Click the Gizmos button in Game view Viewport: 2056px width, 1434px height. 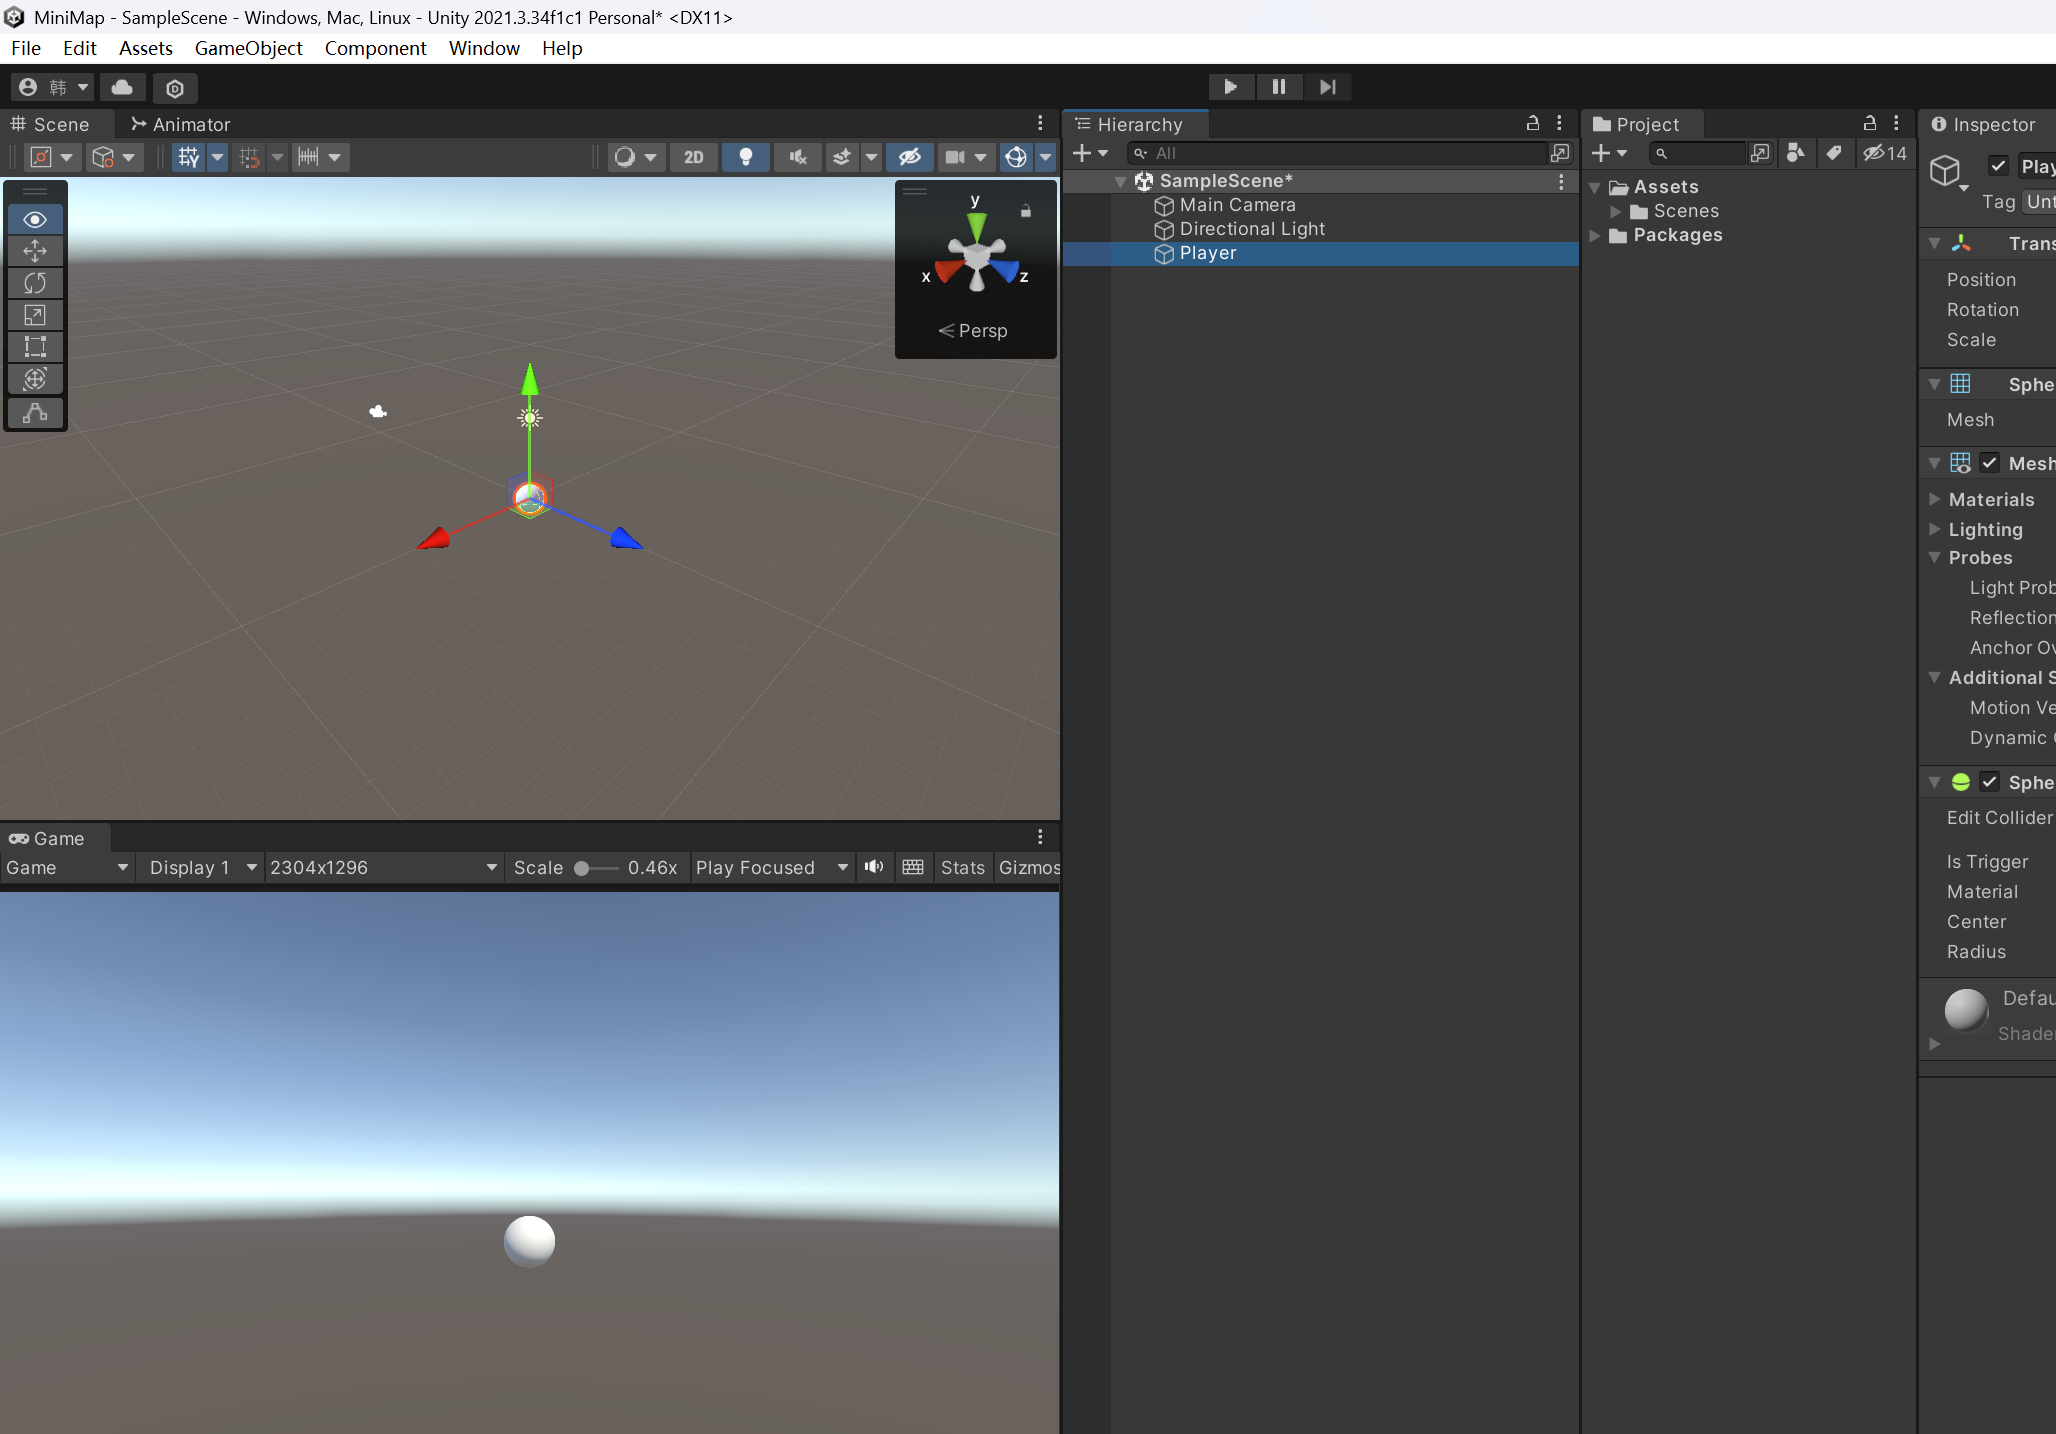click(x=1028, y=868)
